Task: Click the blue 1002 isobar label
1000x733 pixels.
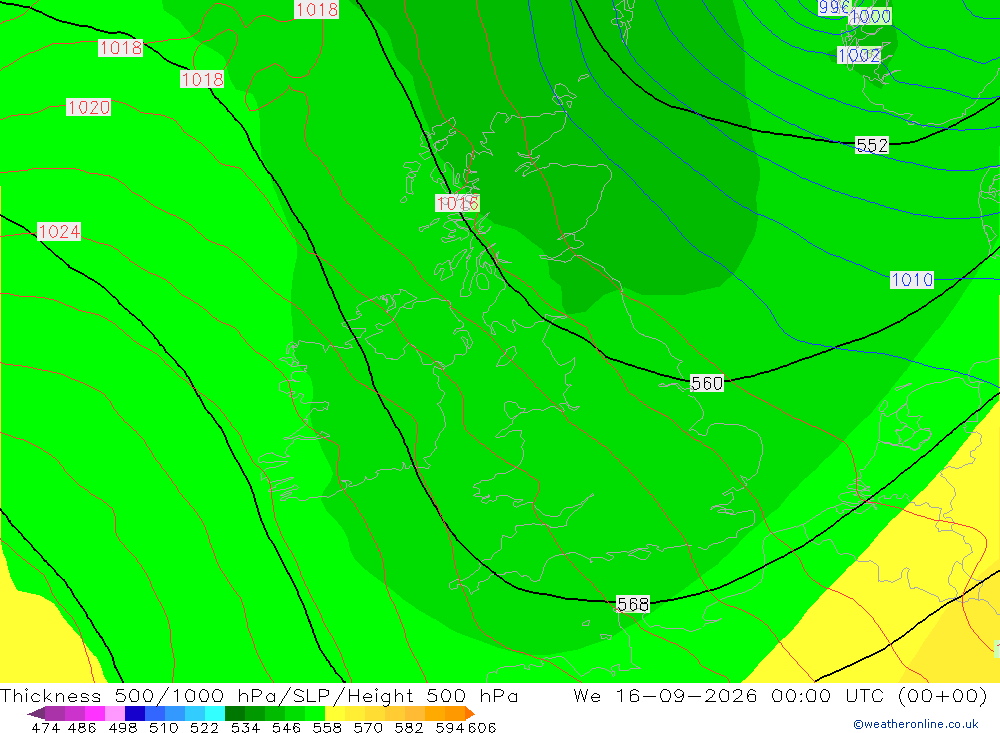Action: 858,56
